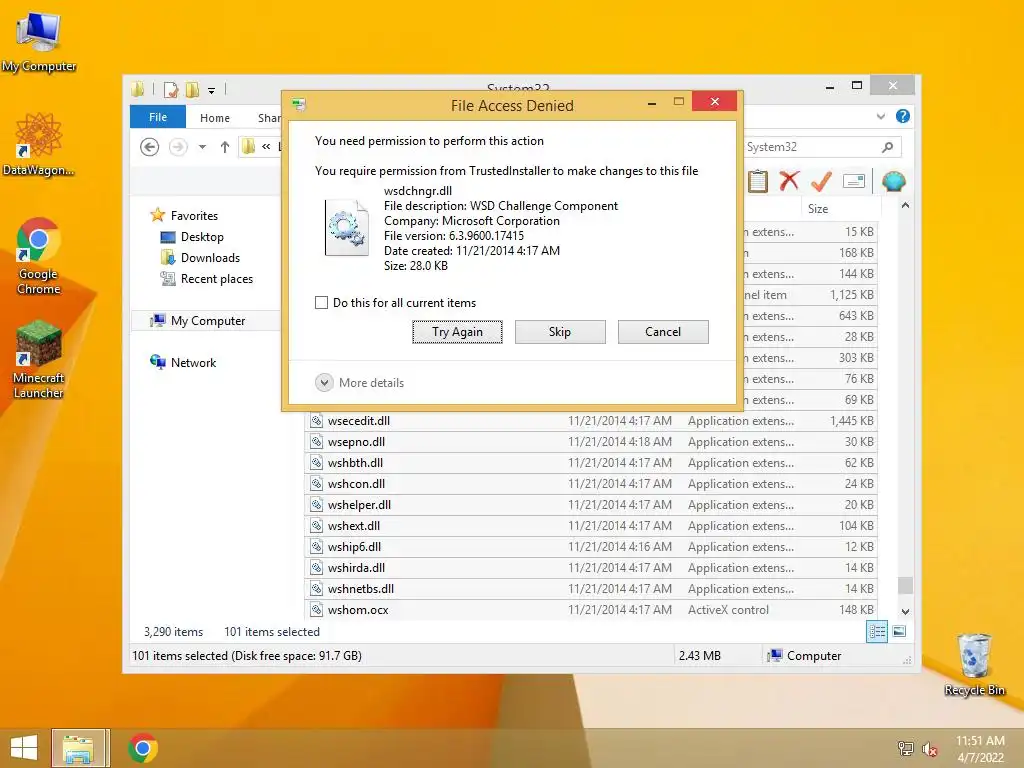Open the Customize Quick Access Toolbar dropdown
The width and height of the screenshot is (1024, 768).
tap(212, 90)
